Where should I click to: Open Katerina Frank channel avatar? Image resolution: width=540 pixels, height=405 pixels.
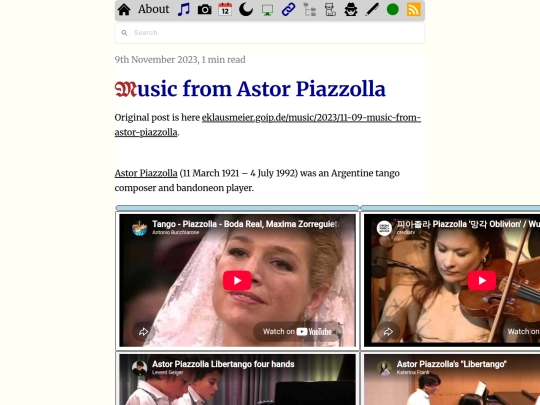point(384,368)
